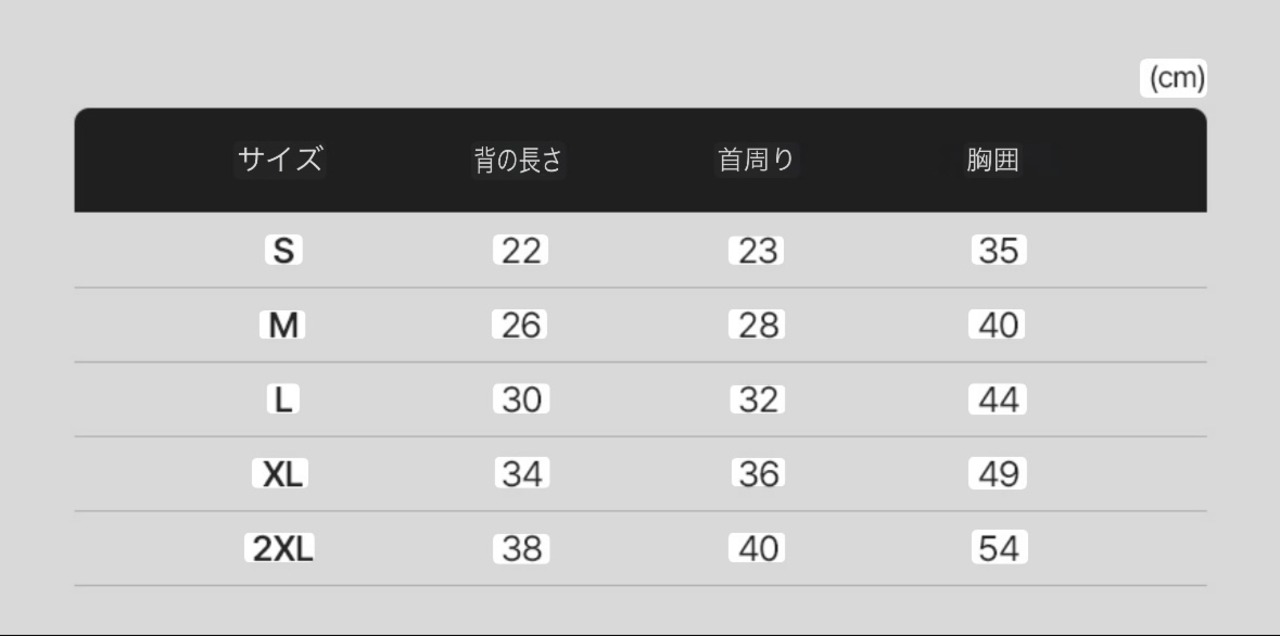Click the (cm) unit label
This screenshot has height=636, width=1280.
click(x=1176, y=78)
